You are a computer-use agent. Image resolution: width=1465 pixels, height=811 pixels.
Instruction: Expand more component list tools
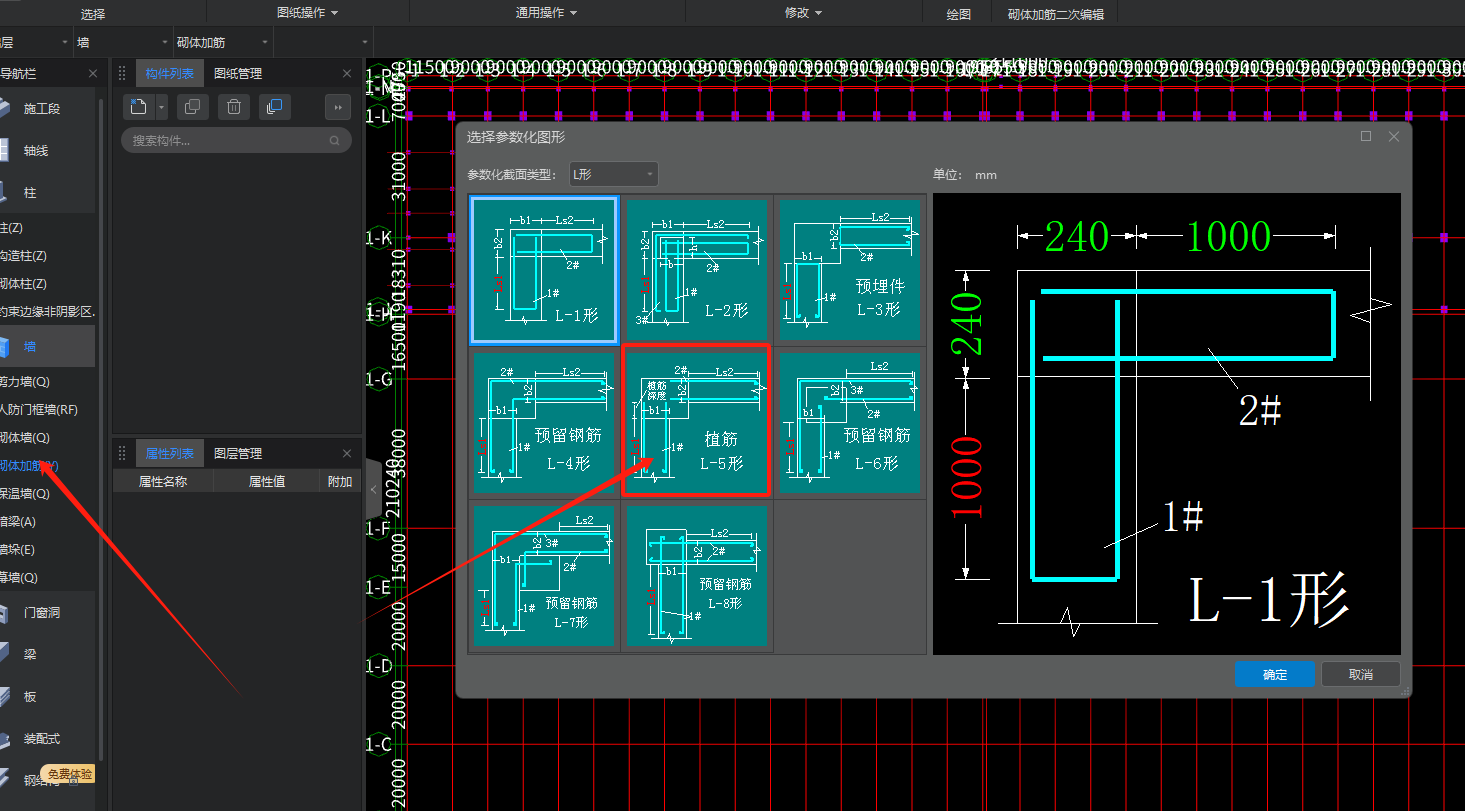(338, 107)
